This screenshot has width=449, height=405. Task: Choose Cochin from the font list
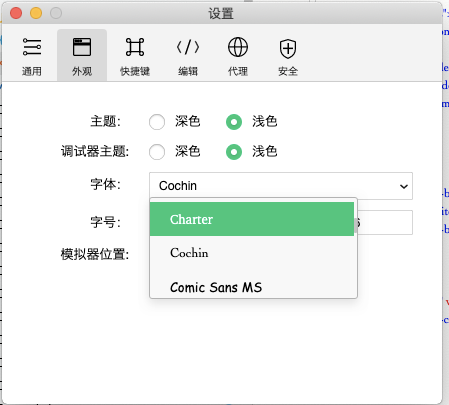[x=252, y=253]
